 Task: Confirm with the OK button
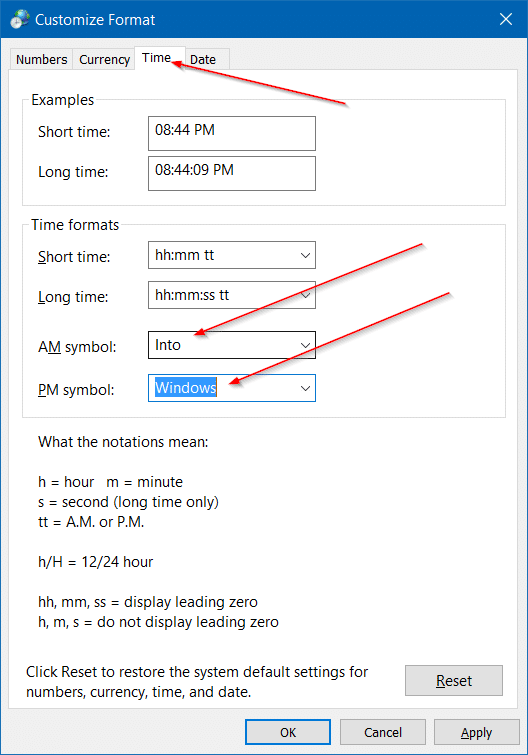pyautogui.click(x=288, y=732)
